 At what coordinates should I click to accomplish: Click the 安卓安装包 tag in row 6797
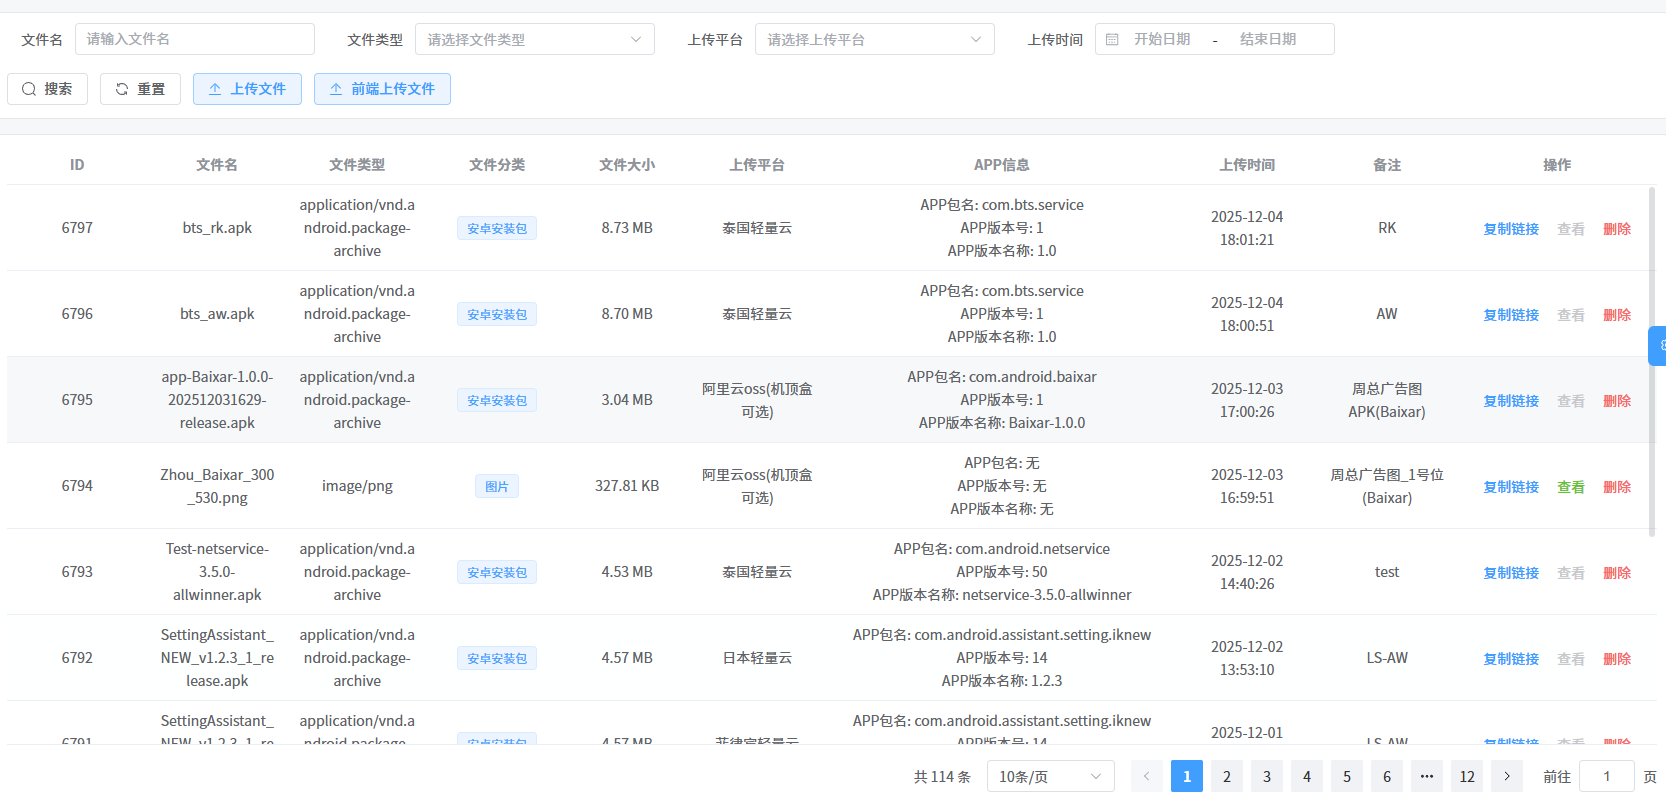[497, 228]
